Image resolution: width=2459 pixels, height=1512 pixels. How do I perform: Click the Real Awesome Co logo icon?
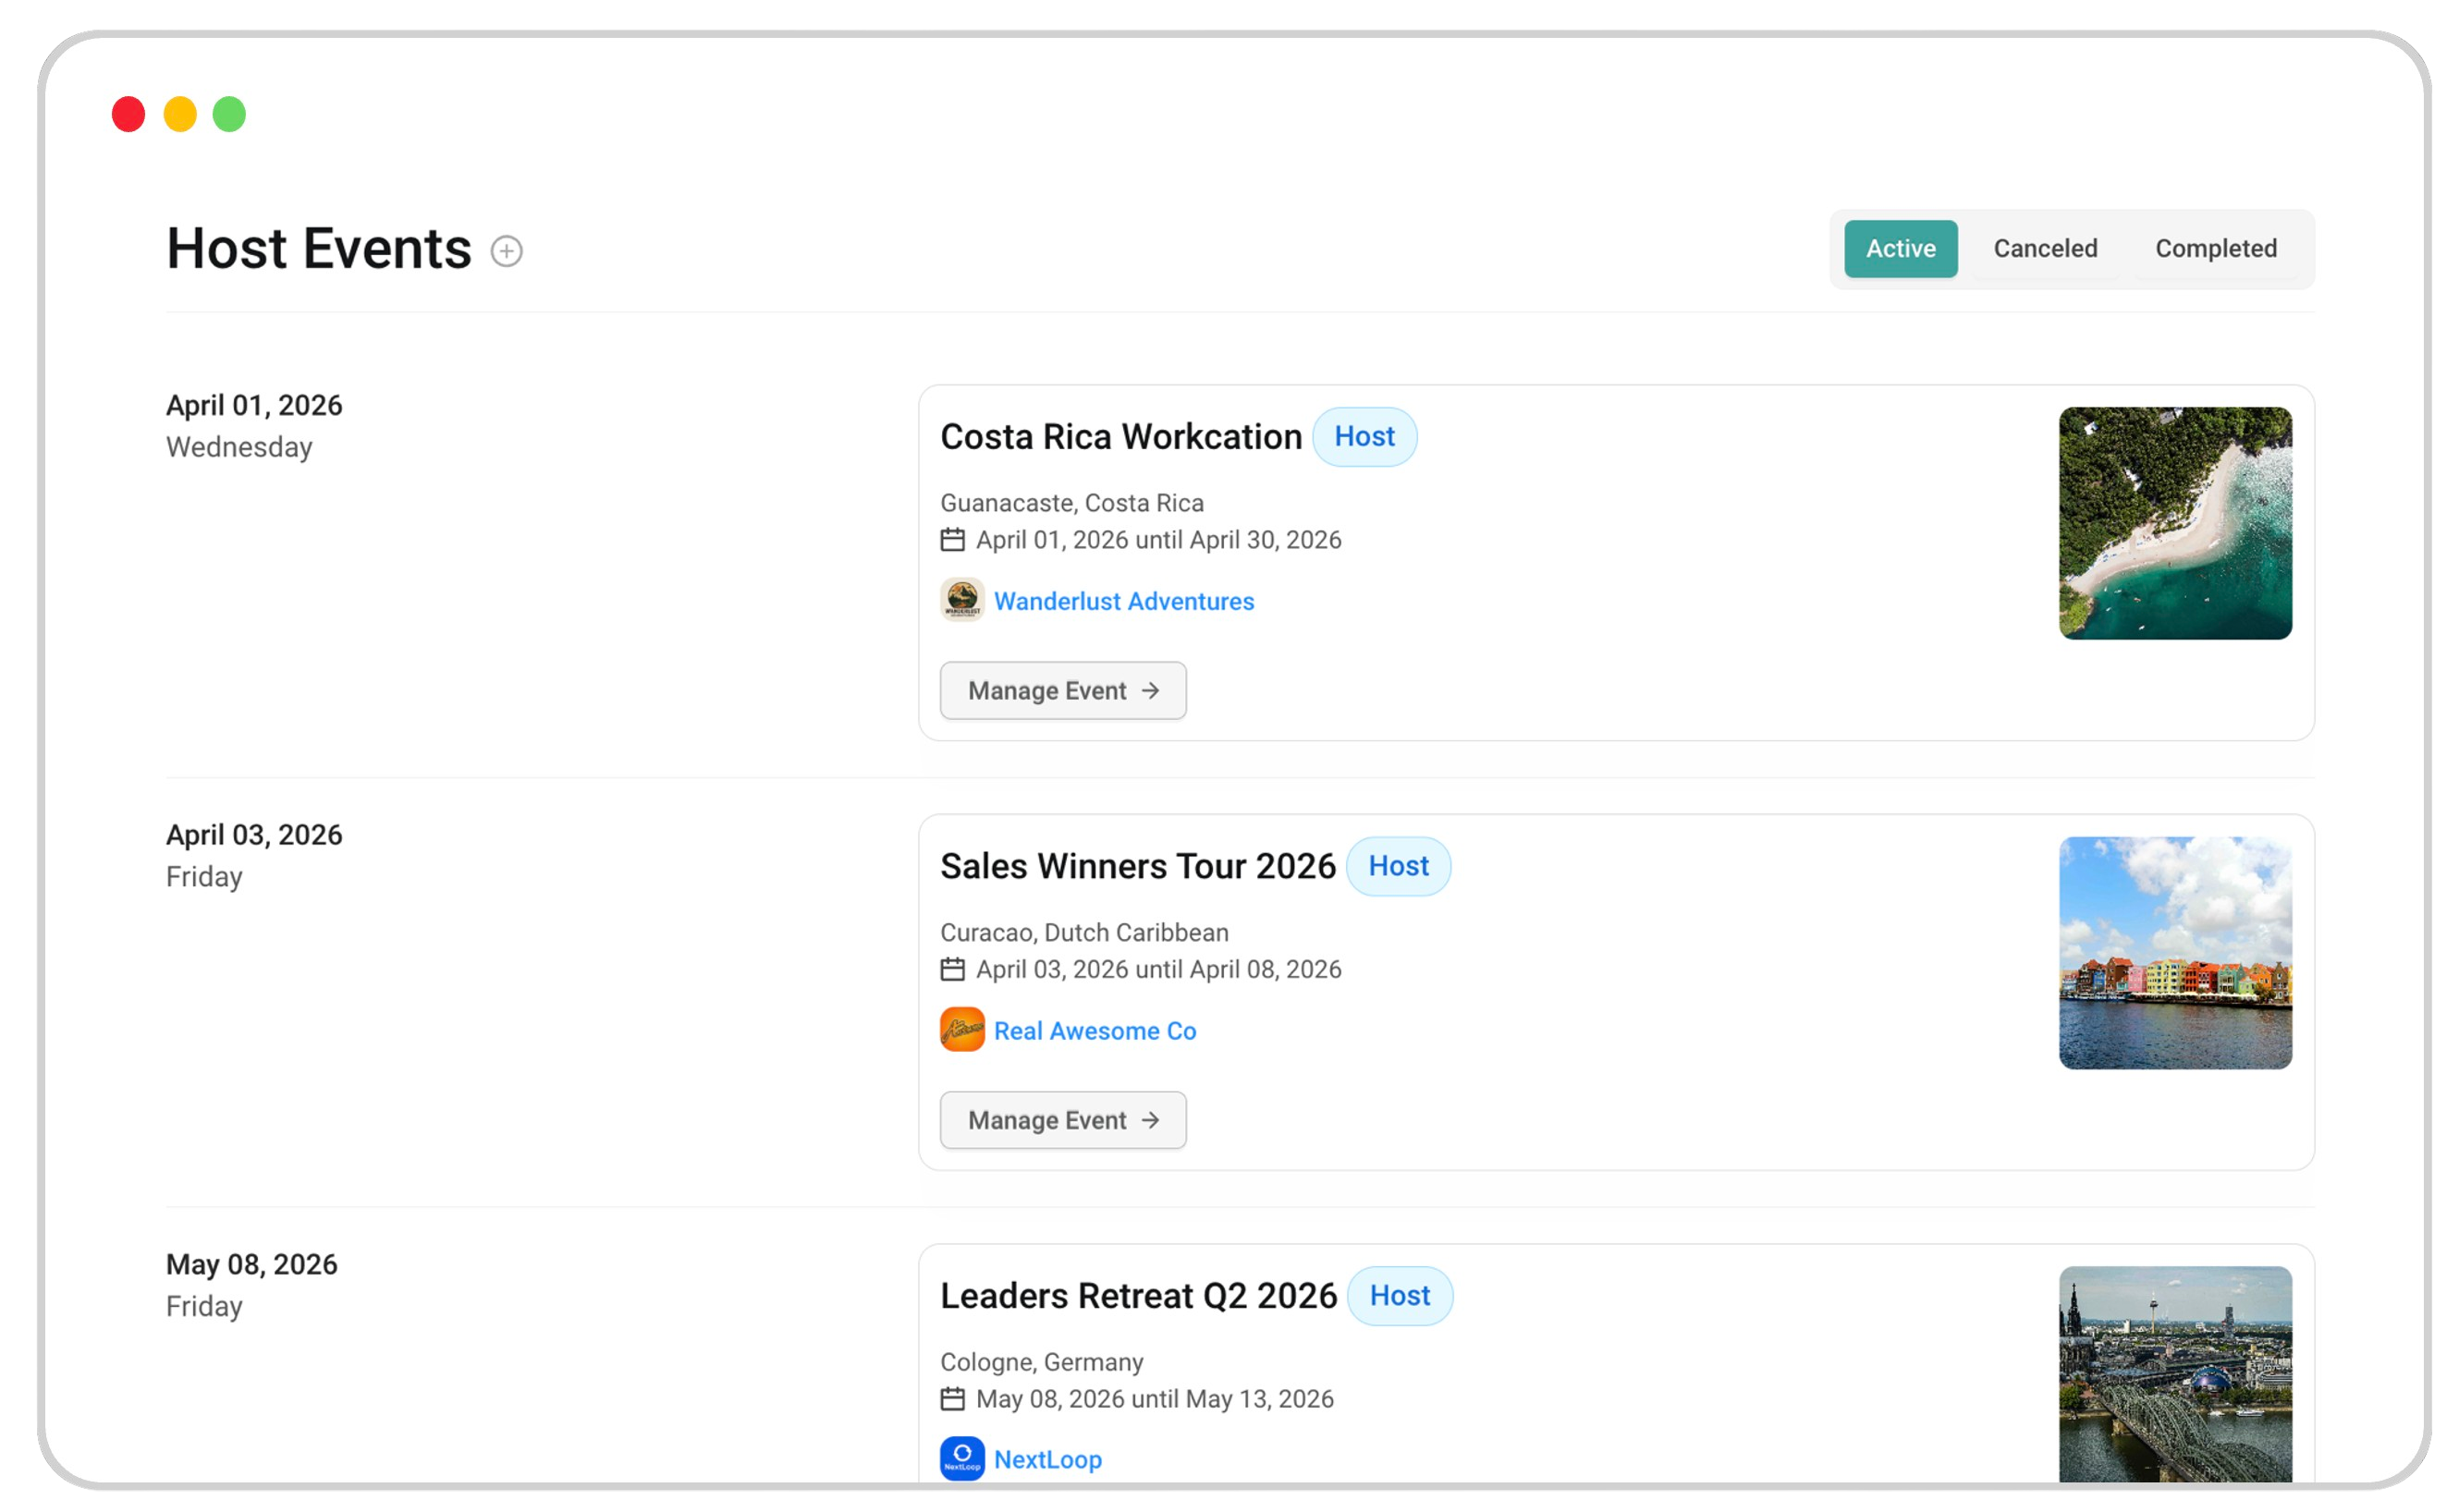(962, 1030)
